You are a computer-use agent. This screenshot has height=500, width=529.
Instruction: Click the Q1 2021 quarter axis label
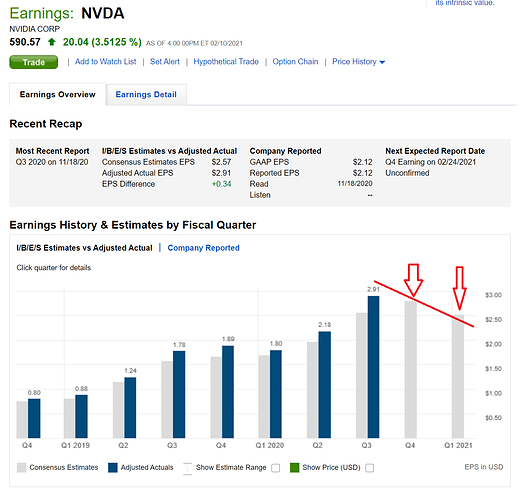pyautogui.click(x=458, y=446)
